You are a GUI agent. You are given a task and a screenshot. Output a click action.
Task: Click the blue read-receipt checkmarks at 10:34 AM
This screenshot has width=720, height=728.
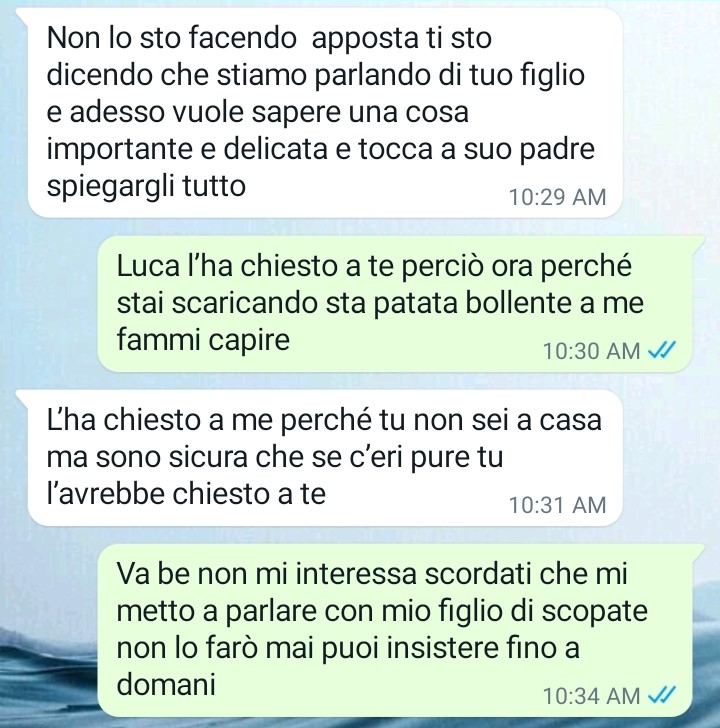(662, 696)
